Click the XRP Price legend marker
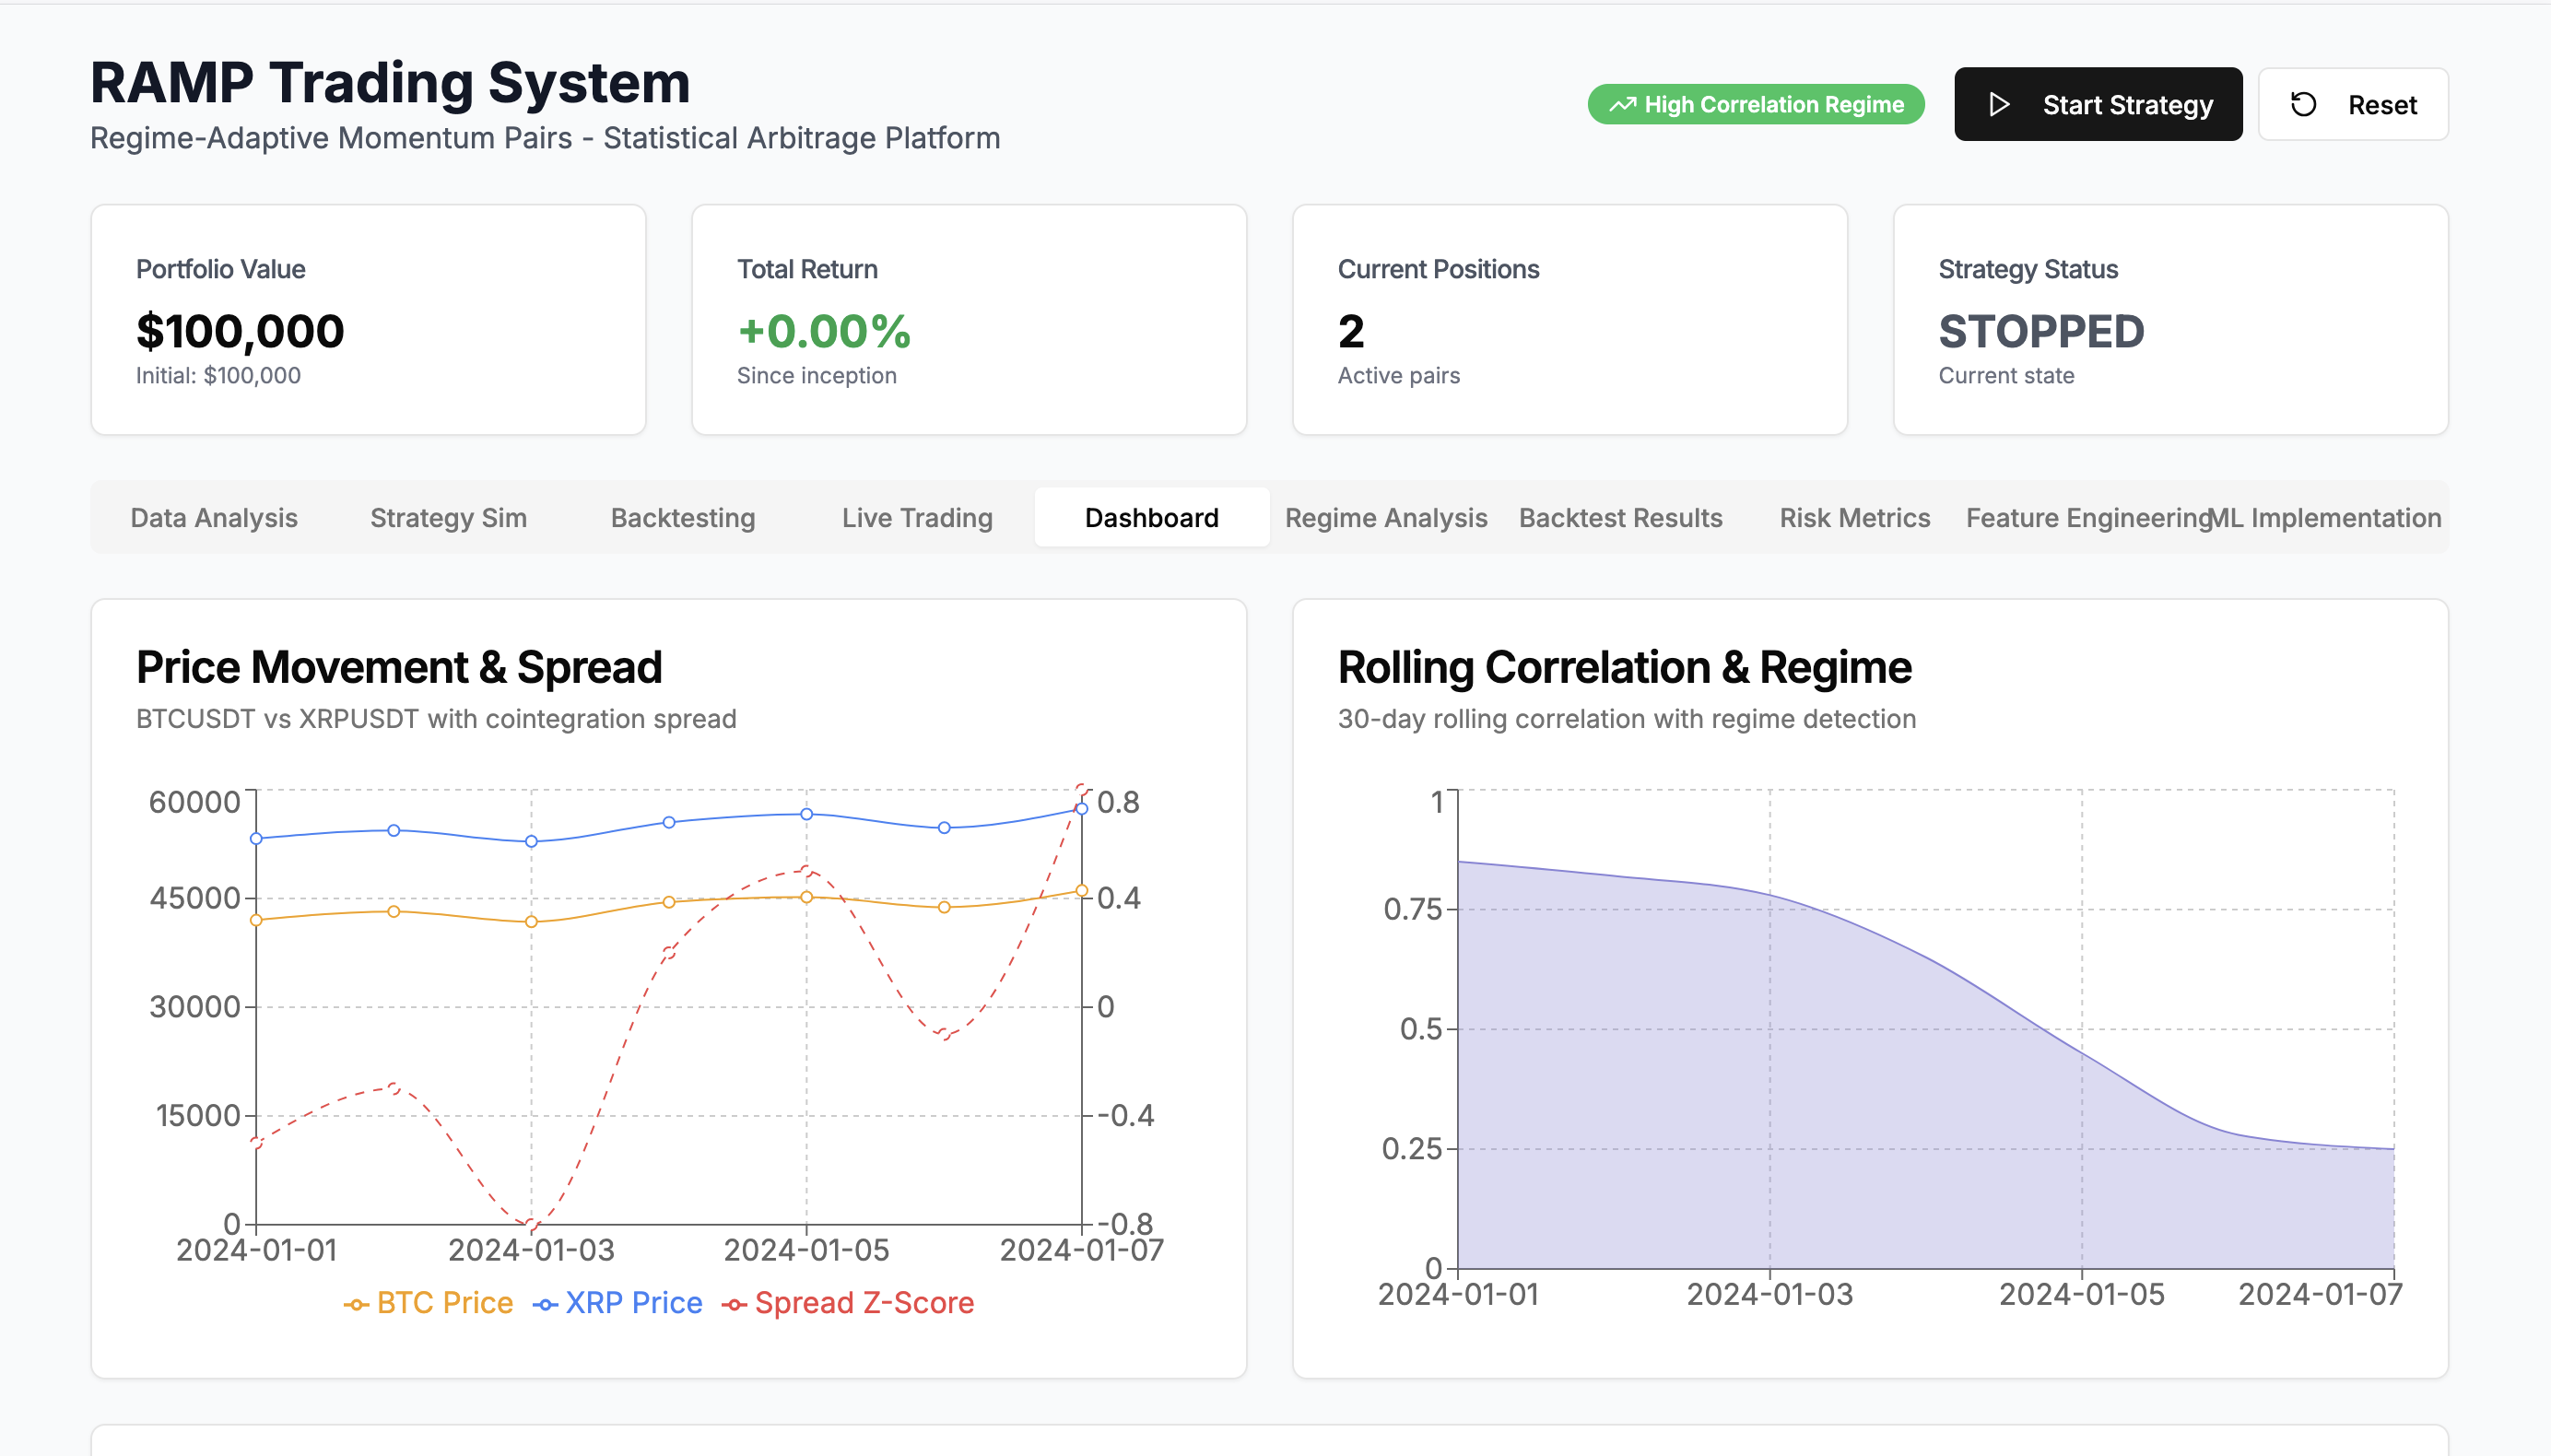Screen dimensions: 2551x1456 [545, 1305]
